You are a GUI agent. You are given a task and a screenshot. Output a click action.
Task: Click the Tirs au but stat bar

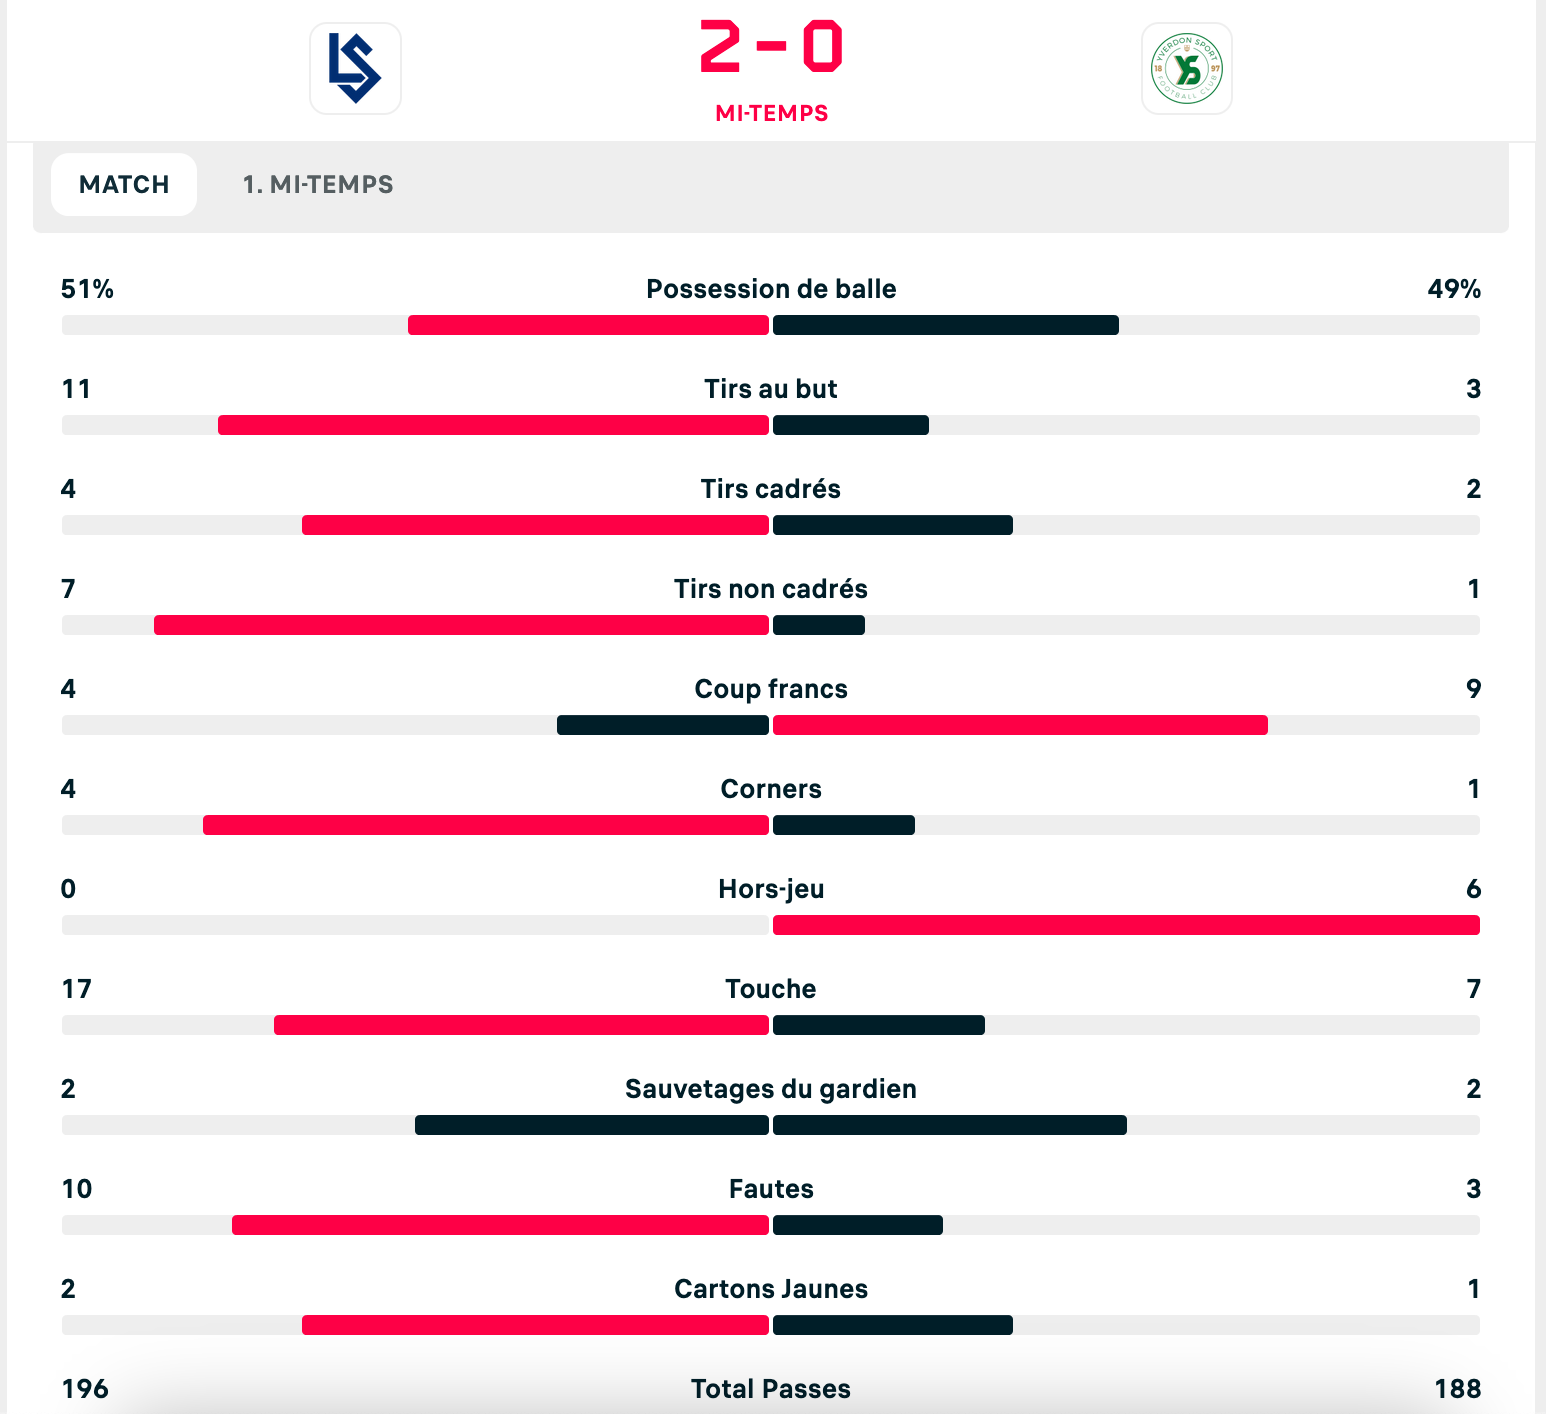tap(770, 425)
